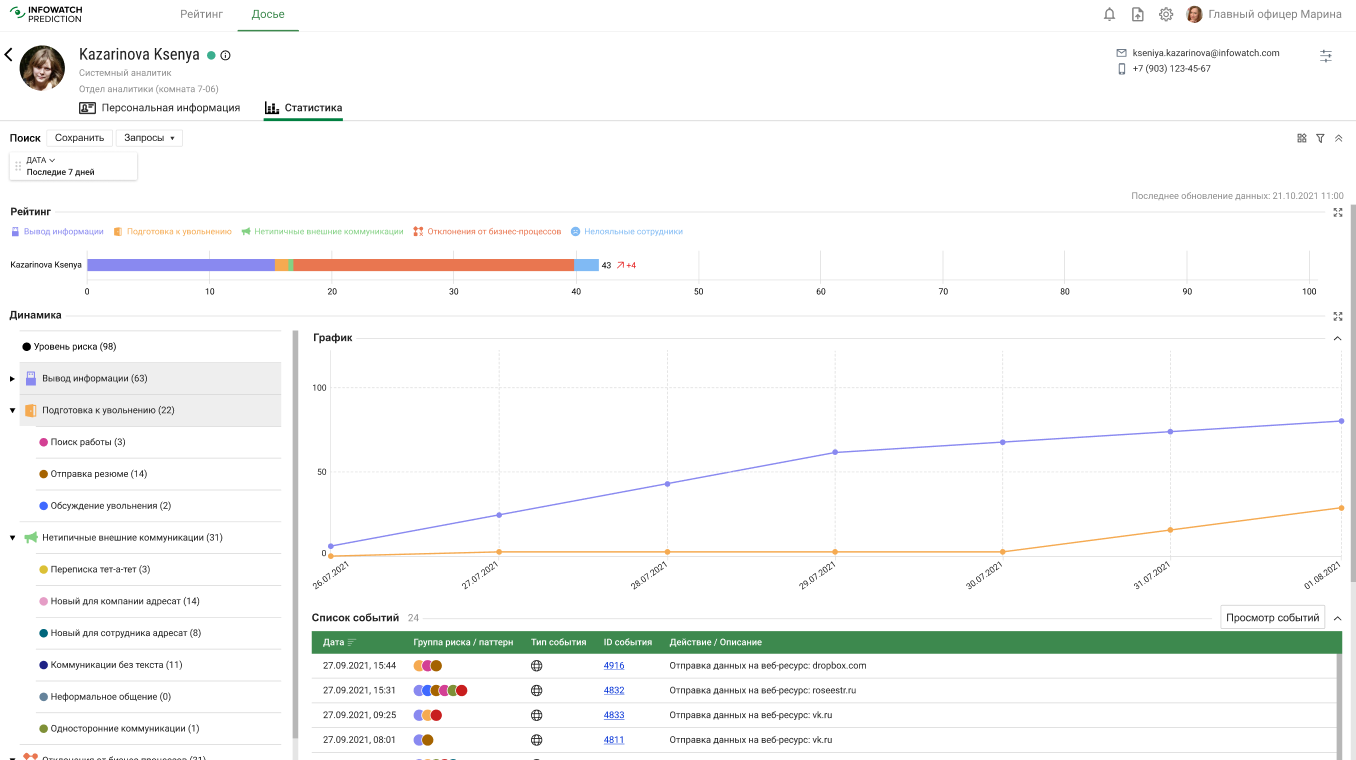Click the orange segment in rating bar
Viewport: 1356px width, 760px height.
[282, 265]
